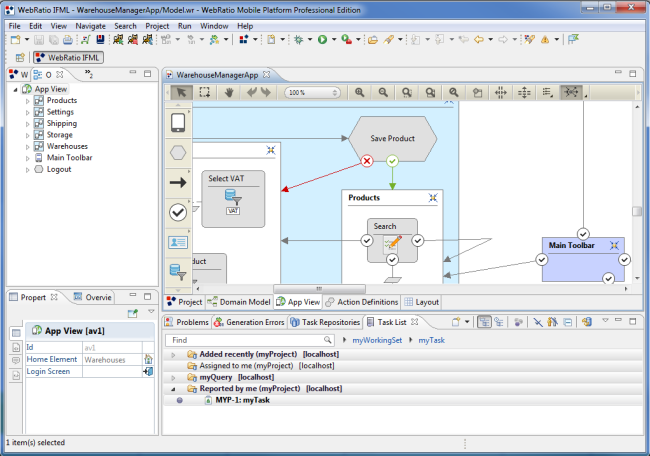Screen dimensions: 650x456
Task: Select the Select VAT component
Action: (x=233, y=199)
